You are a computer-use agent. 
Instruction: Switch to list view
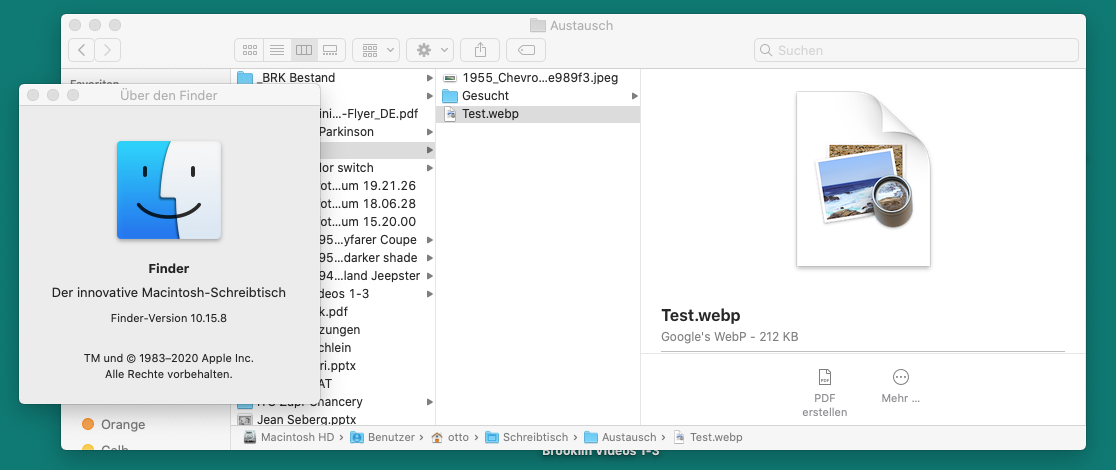tap(276, 49)
